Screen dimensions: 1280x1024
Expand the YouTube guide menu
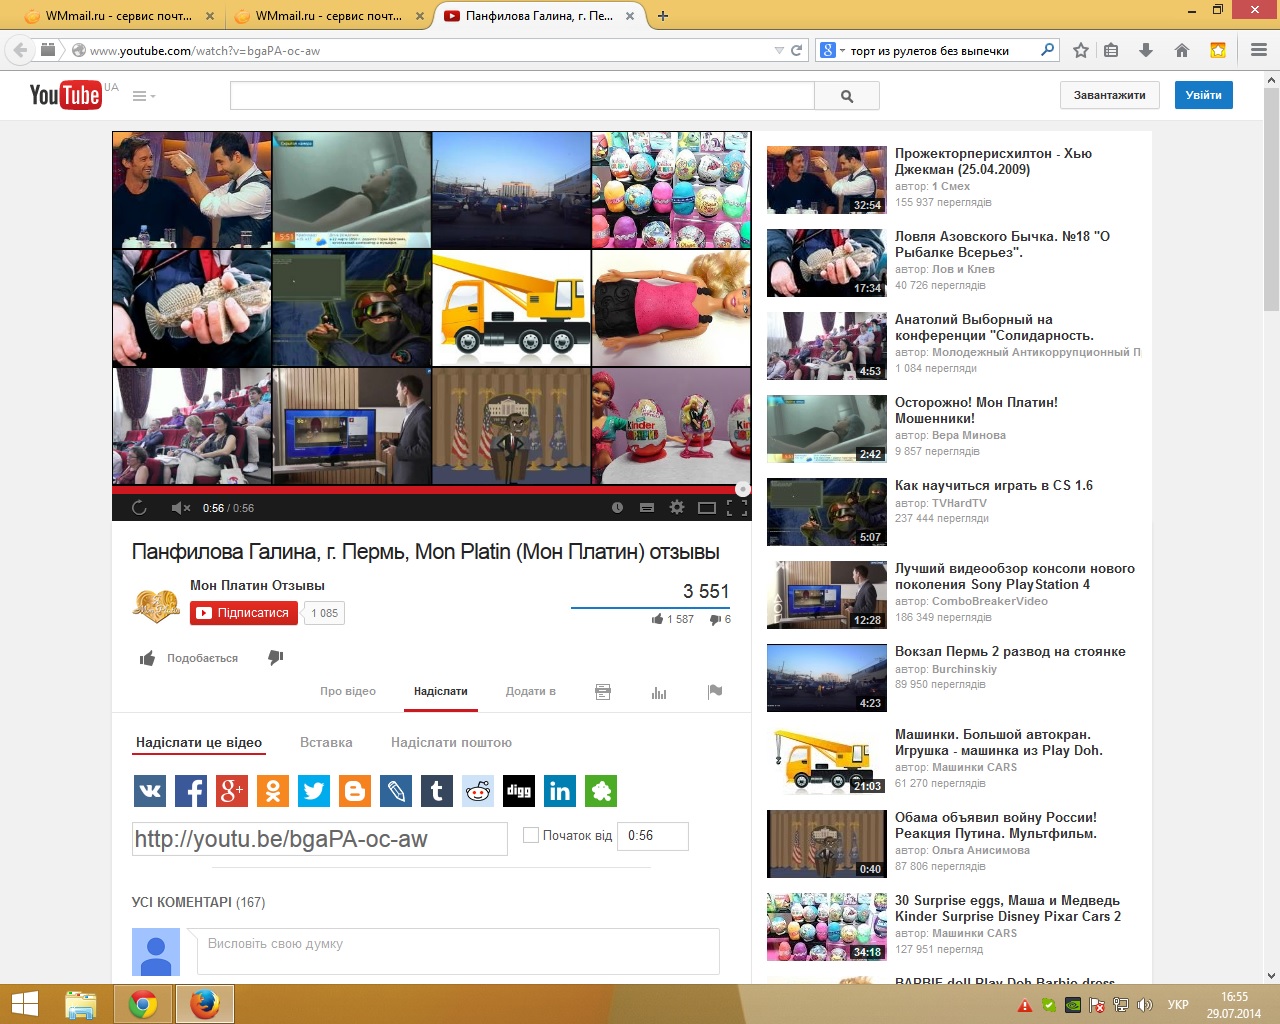point(144,96)
